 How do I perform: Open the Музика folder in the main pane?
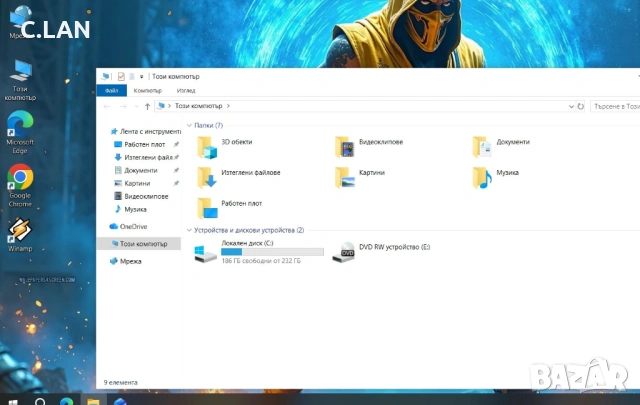click(x=495, y=178)
